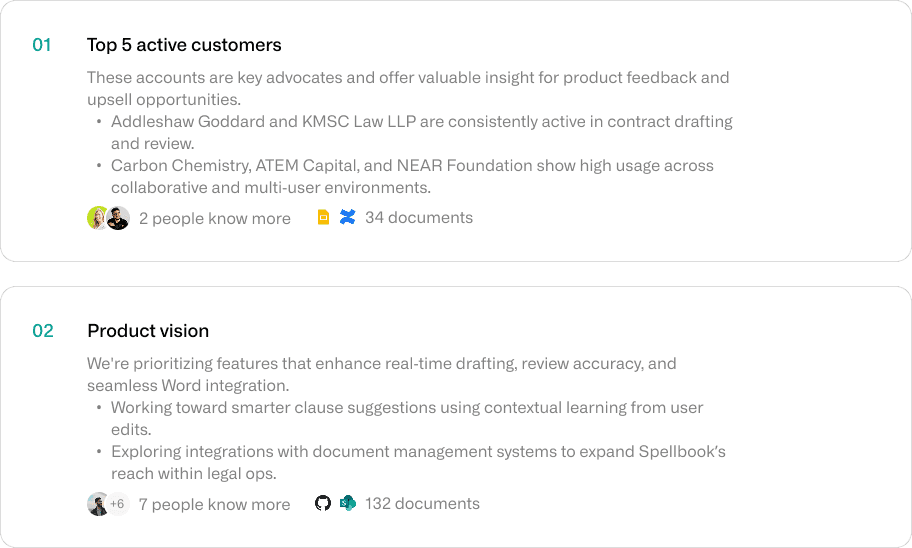This screenshot has height=548, width=912.
Task: Click the GitHub icon
Action: 323,503
